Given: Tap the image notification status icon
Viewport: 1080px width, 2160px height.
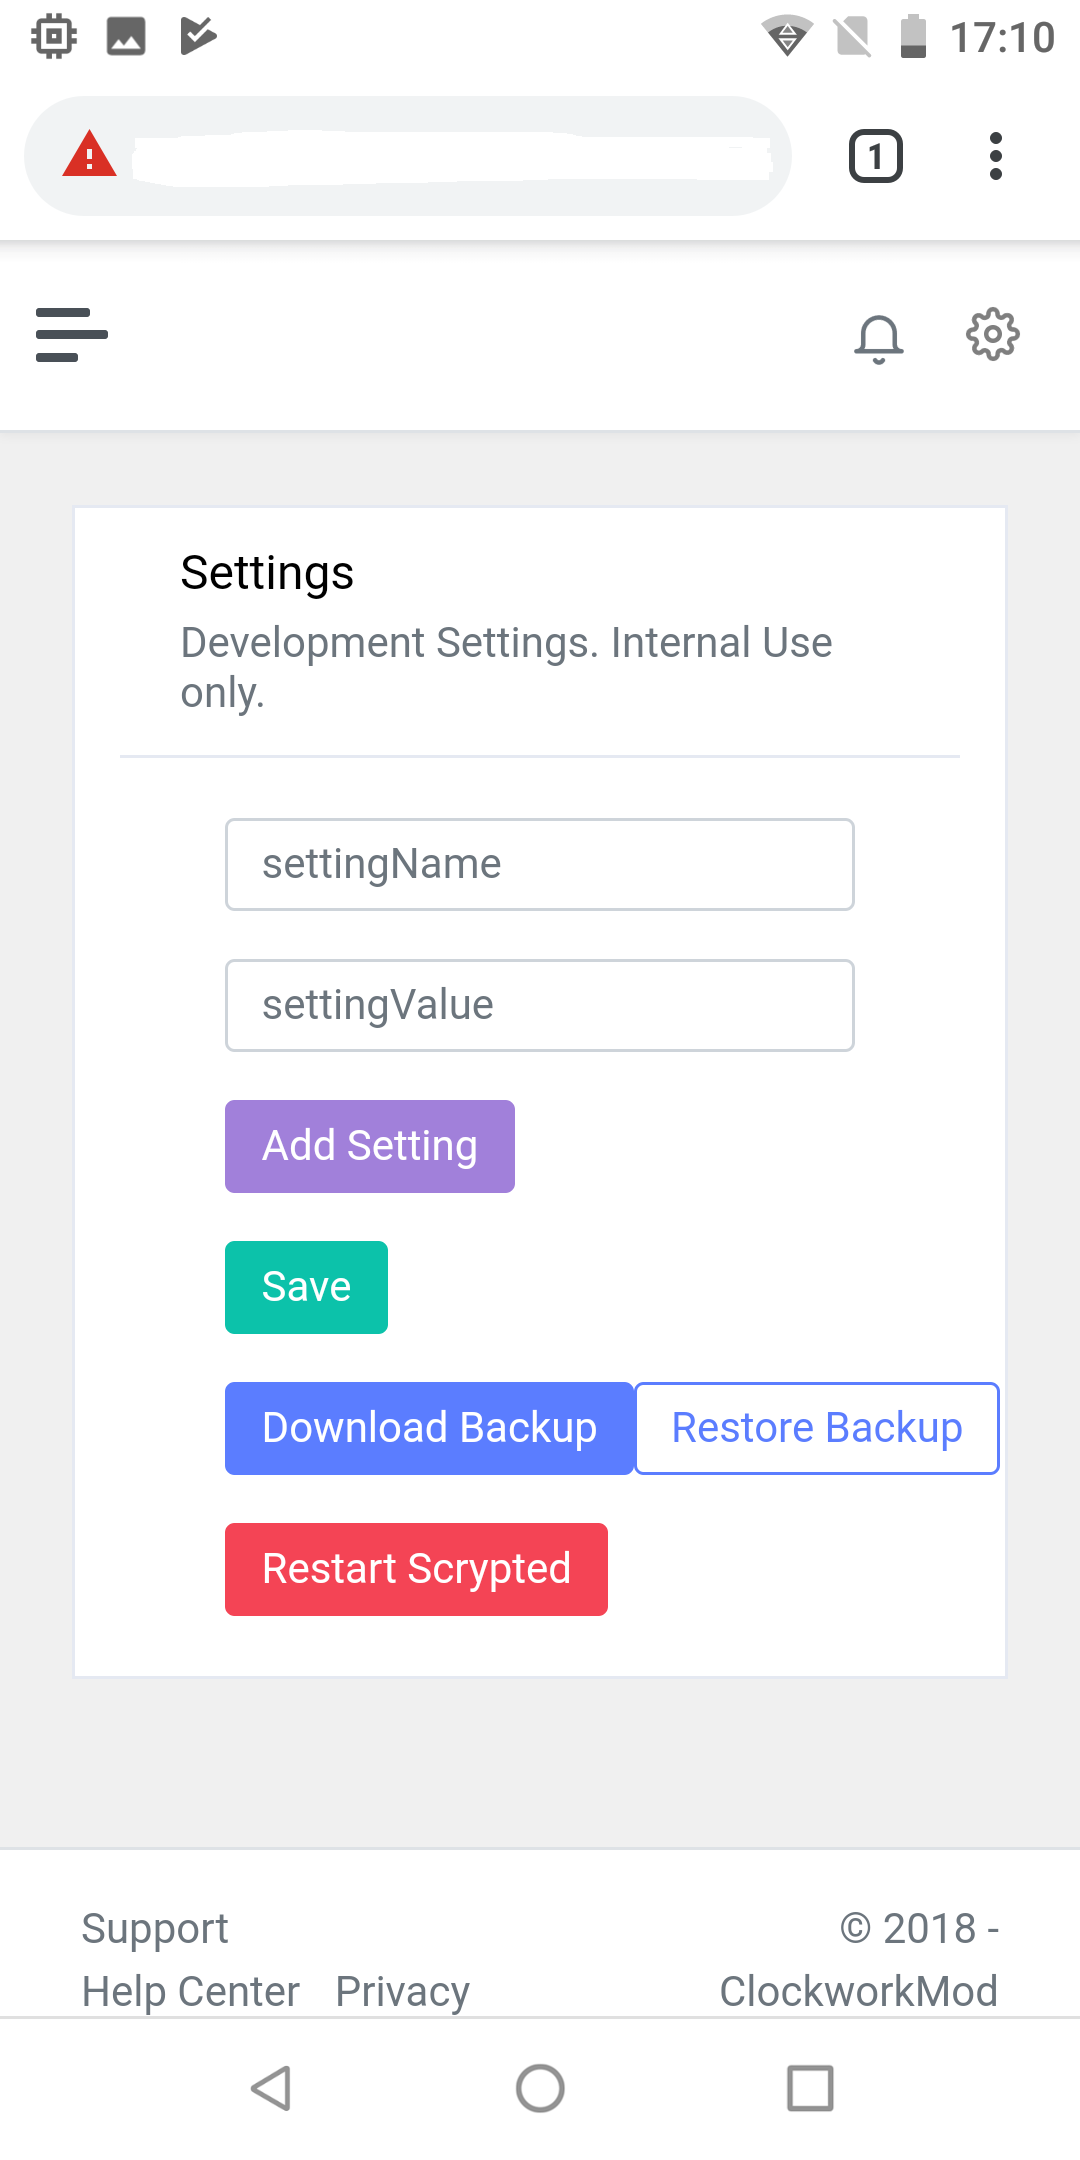Looking at the screenshot, I should (126, 37).
